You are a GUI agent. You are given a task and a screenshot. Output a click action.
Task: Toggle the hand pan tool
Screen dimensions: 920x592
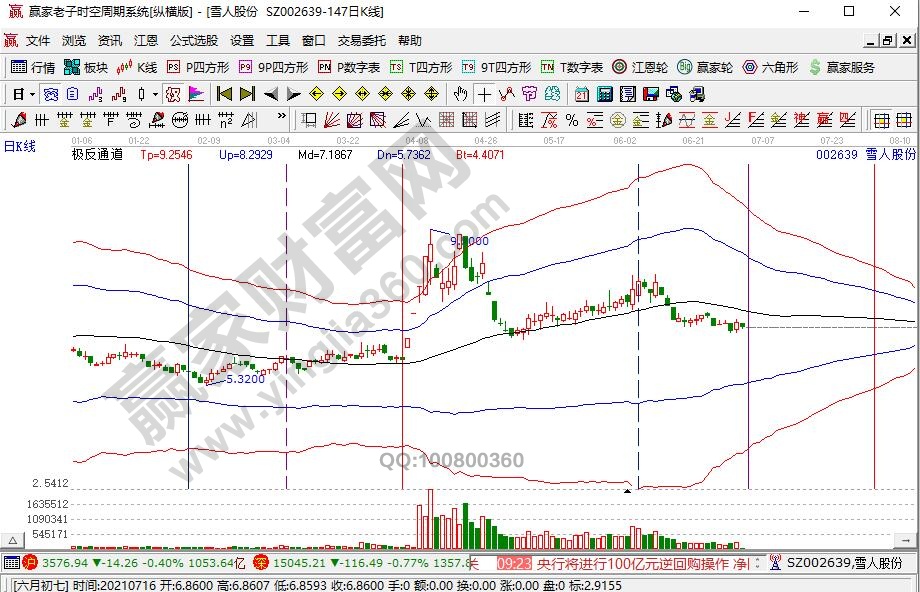pos(460,94)
